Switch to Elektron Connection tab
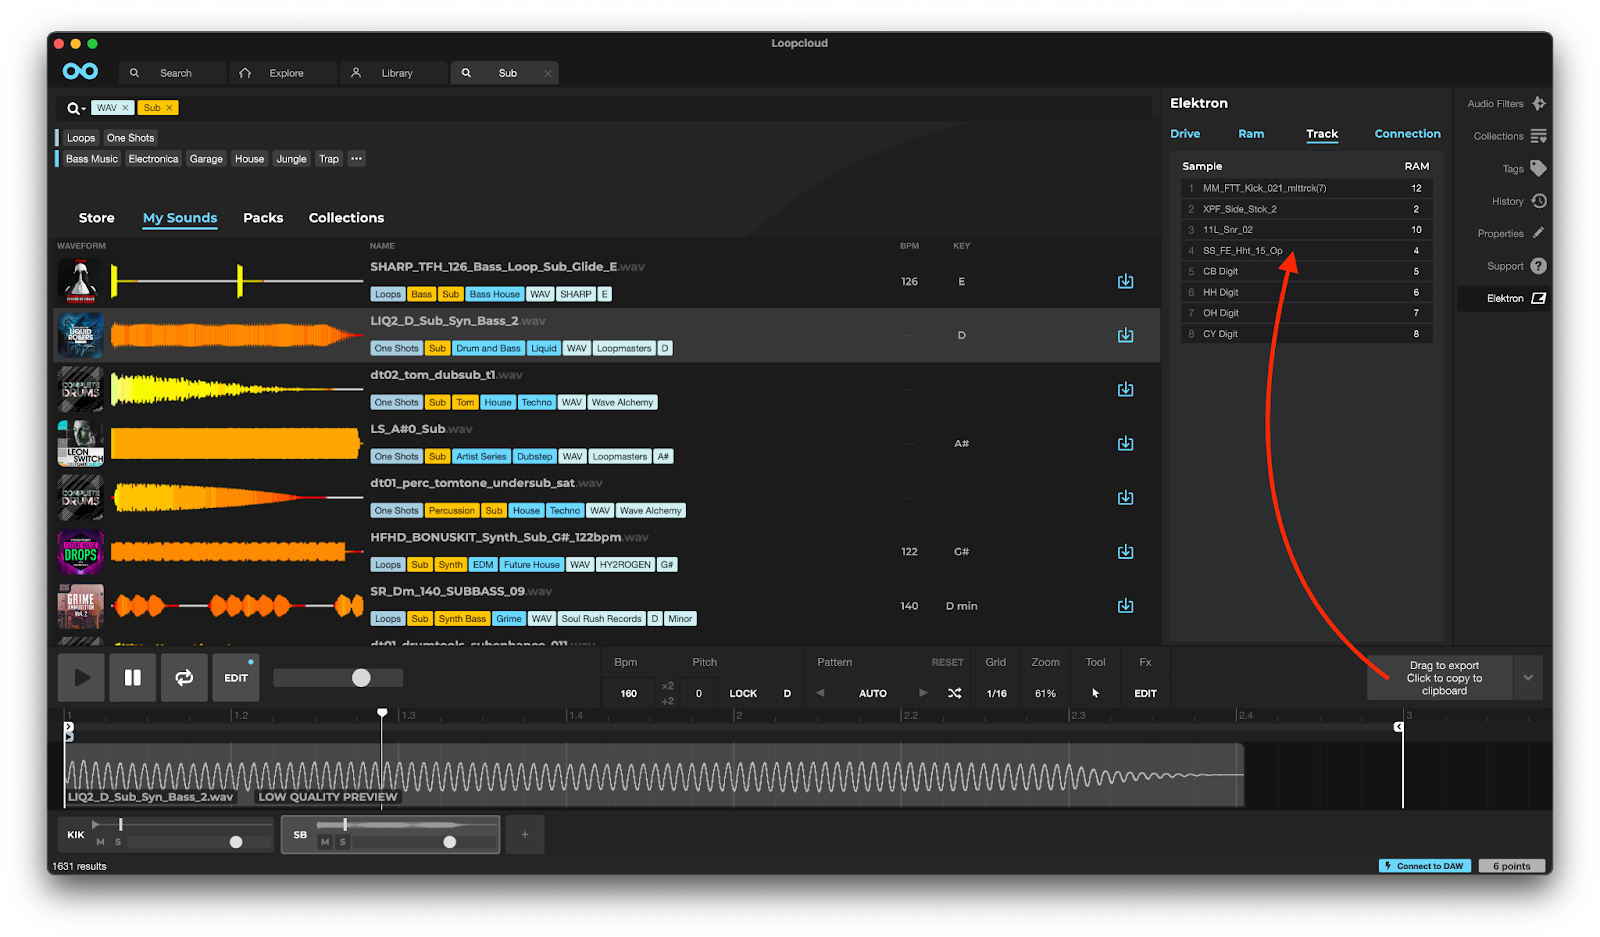 pyautogui.click(x=1407, y=134)
